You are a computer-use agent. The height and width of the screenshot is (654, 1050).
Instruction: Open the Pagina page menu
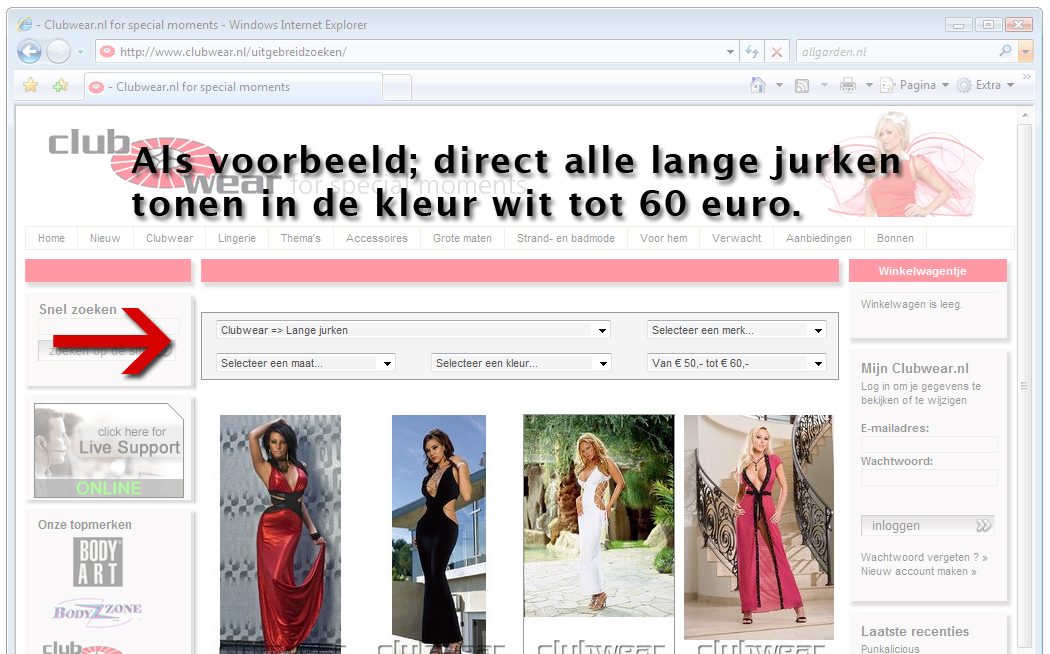[x=914, y=85]
